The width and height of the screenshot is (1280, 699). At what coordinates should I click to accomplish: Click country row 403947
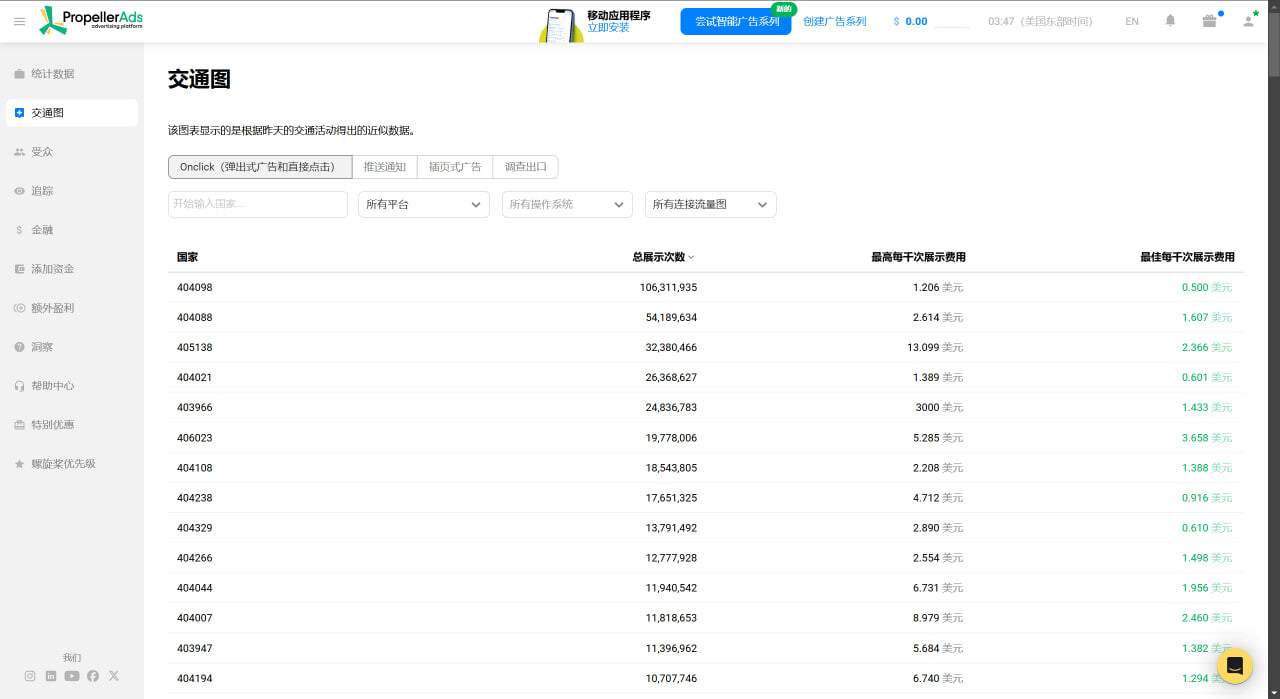(706, 648)
